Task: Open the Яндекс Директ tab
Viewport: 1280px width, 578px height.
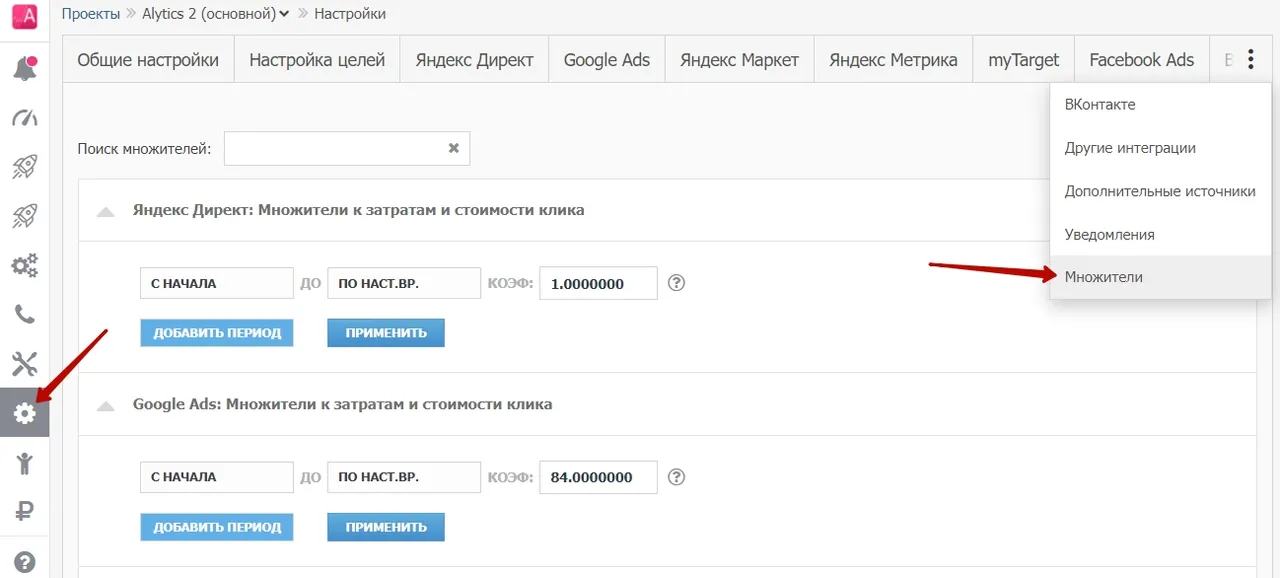Action: (474, 60)
